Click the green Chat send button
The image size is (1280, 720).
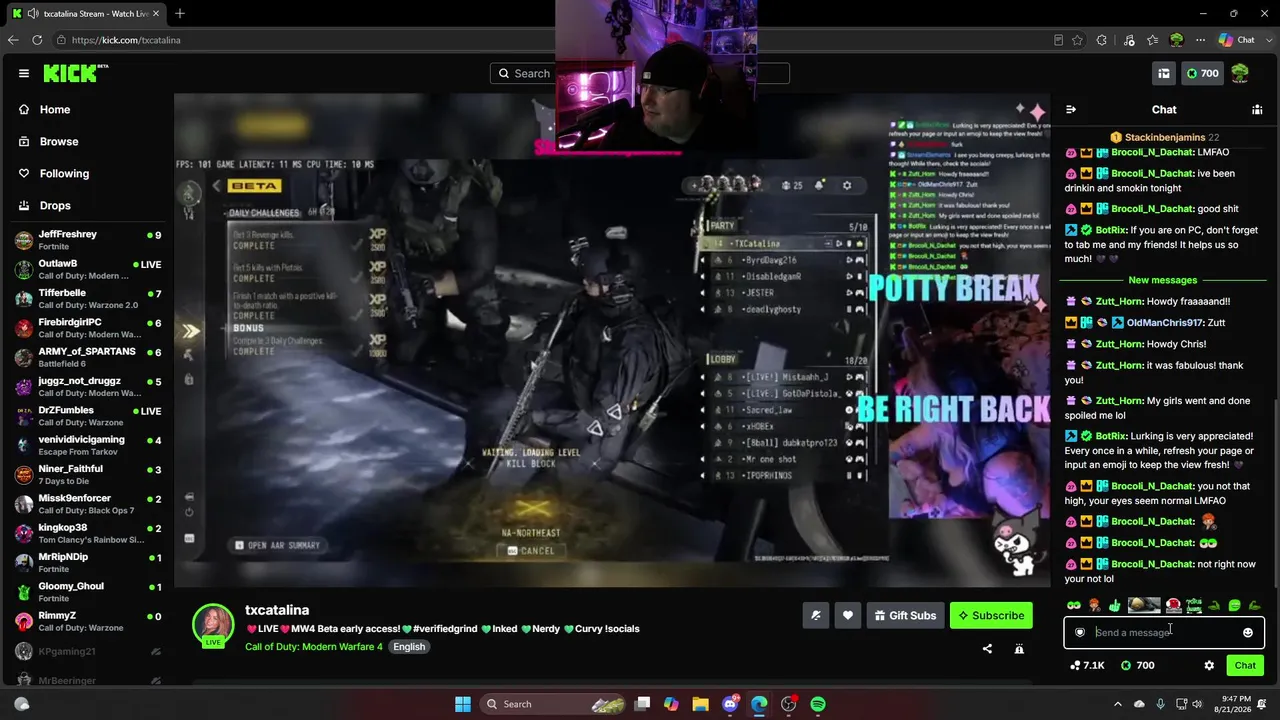pos(1245,665)
